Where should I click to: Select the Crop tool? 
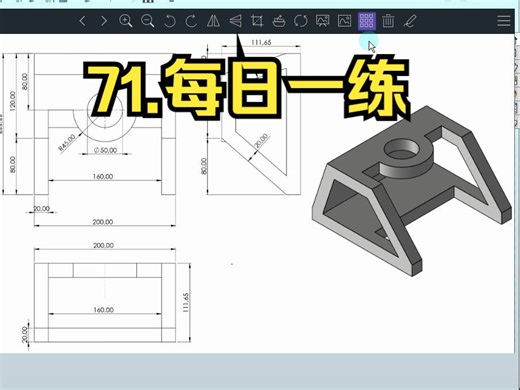pos(257,21)
